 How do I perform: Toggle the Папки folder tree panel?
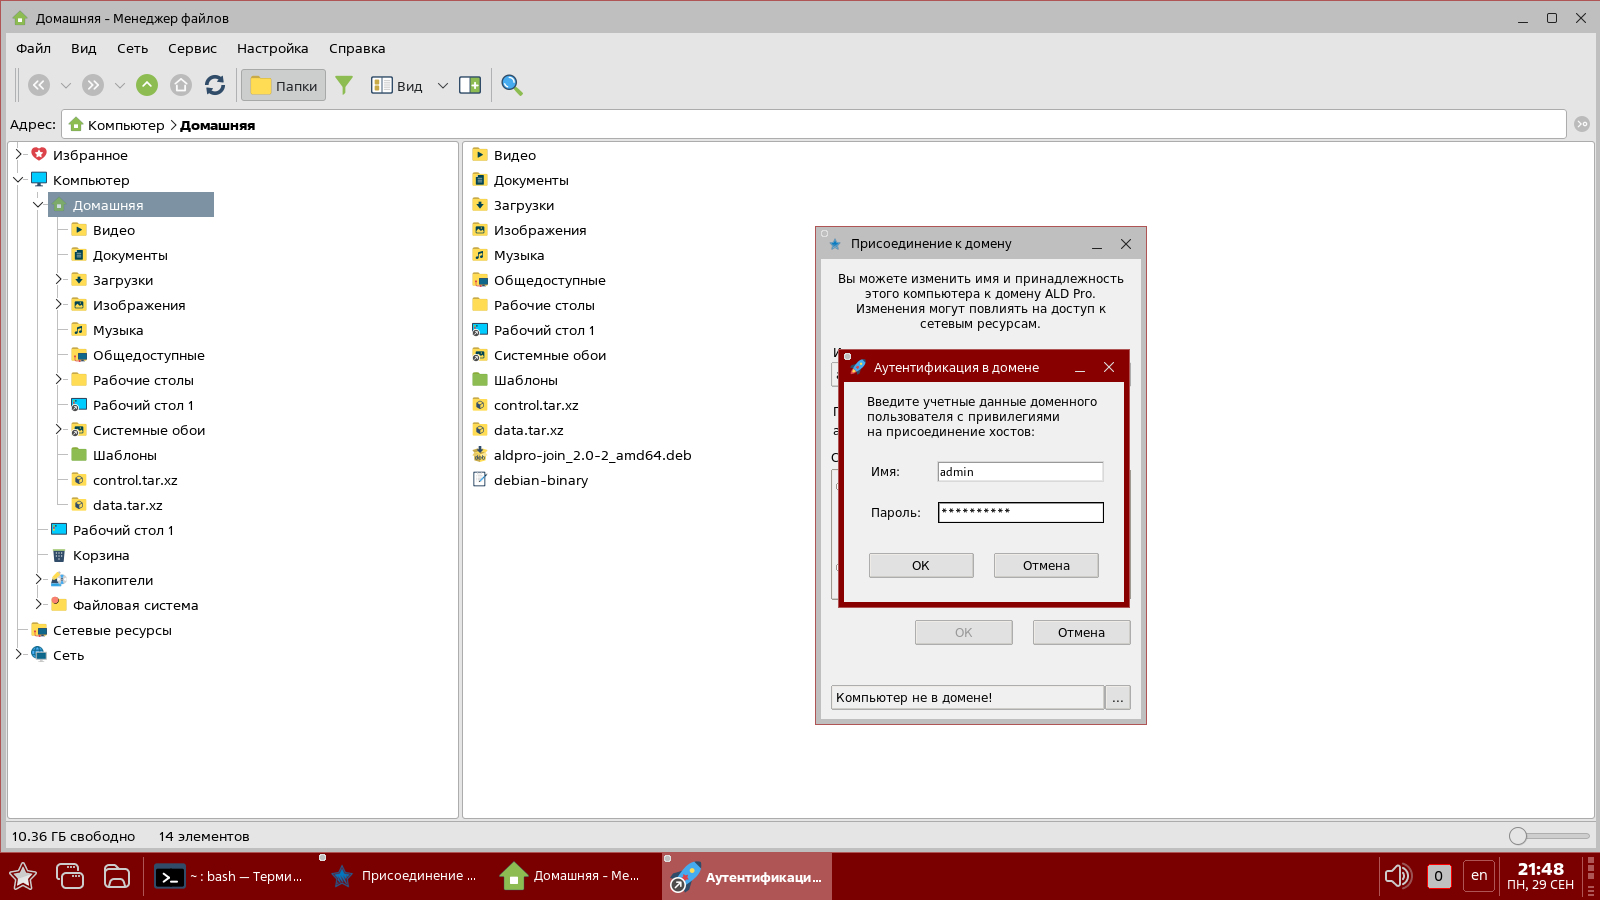pyautogui.click(x=284, y=85)
